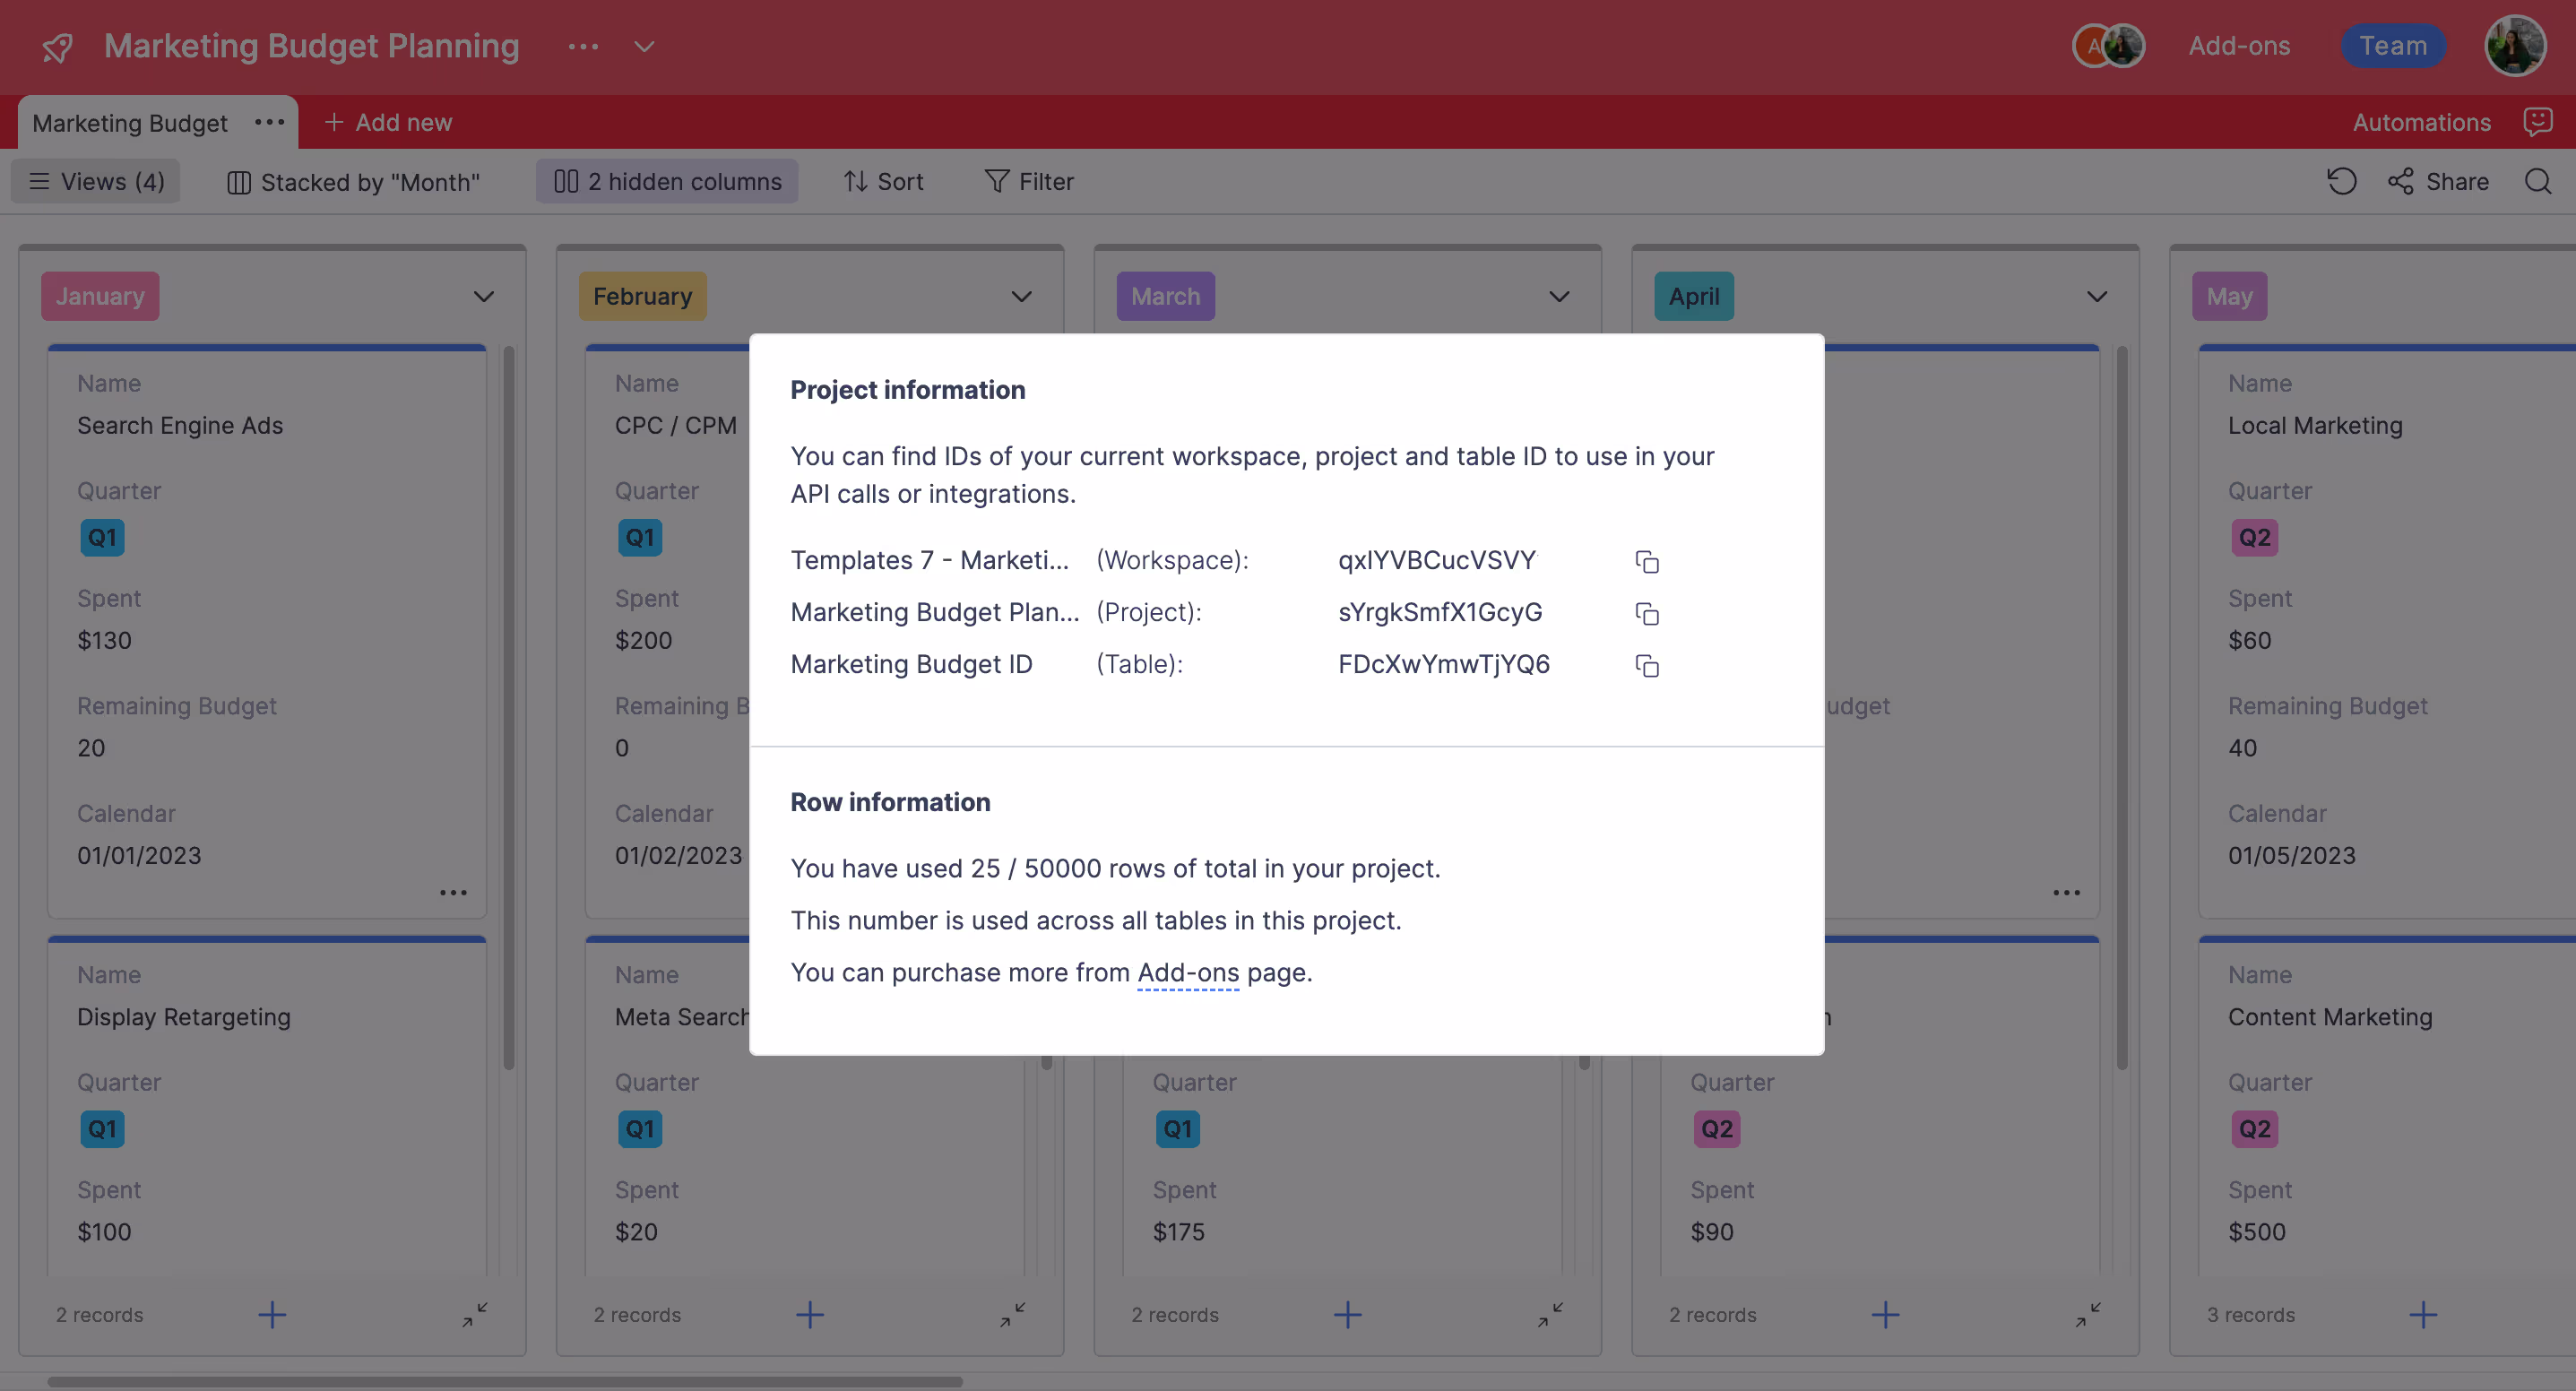Image resolution: width=2576 pixels, height=1391 pixels.
Task: Add record to March stack
Action: tap(1348, 1315)
